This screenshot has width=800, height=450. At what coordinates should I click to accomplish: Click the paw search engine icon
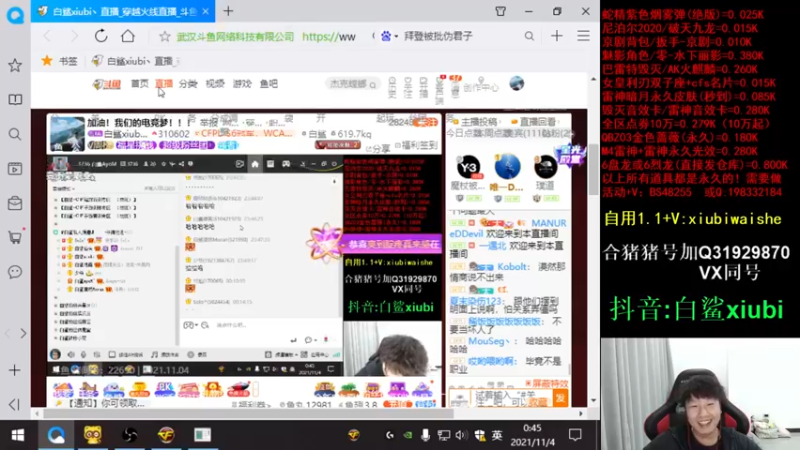point(386,36)
